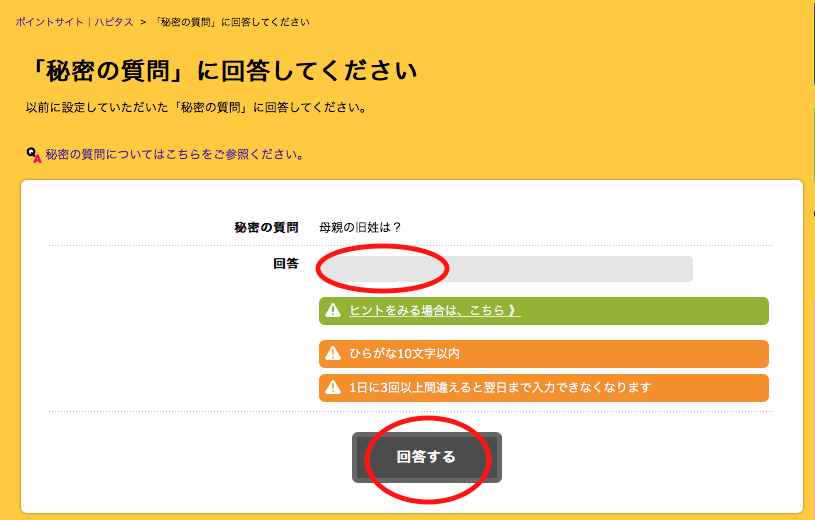815x520 pixels.
Task: Open the ヒントをみる場合は、こちら hint link
Action: pos(435,310)
